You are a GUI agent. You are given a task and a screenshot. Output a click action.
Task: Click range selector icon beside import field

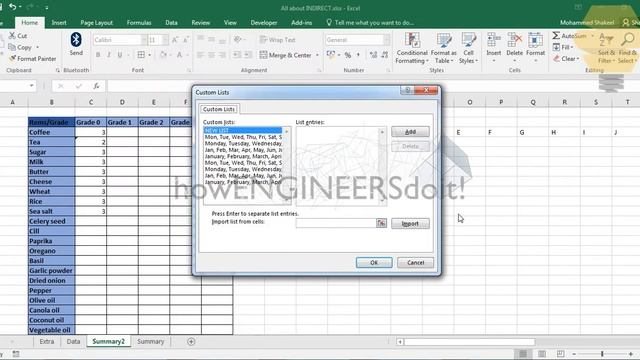381,223
